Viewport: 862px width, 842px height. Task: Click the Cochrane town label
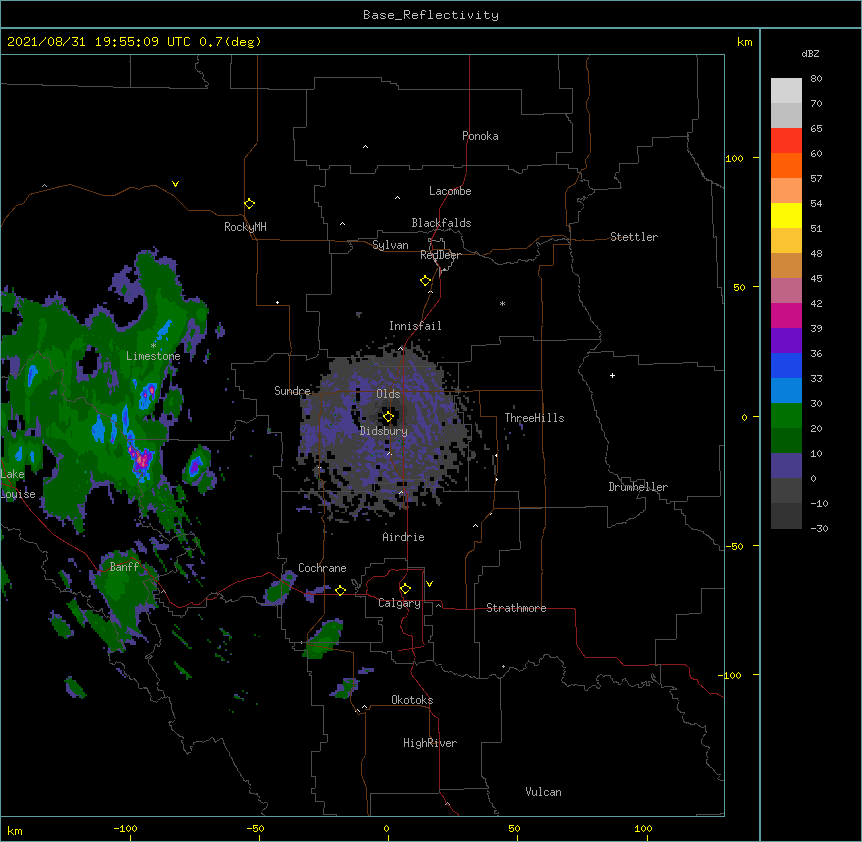322,568
